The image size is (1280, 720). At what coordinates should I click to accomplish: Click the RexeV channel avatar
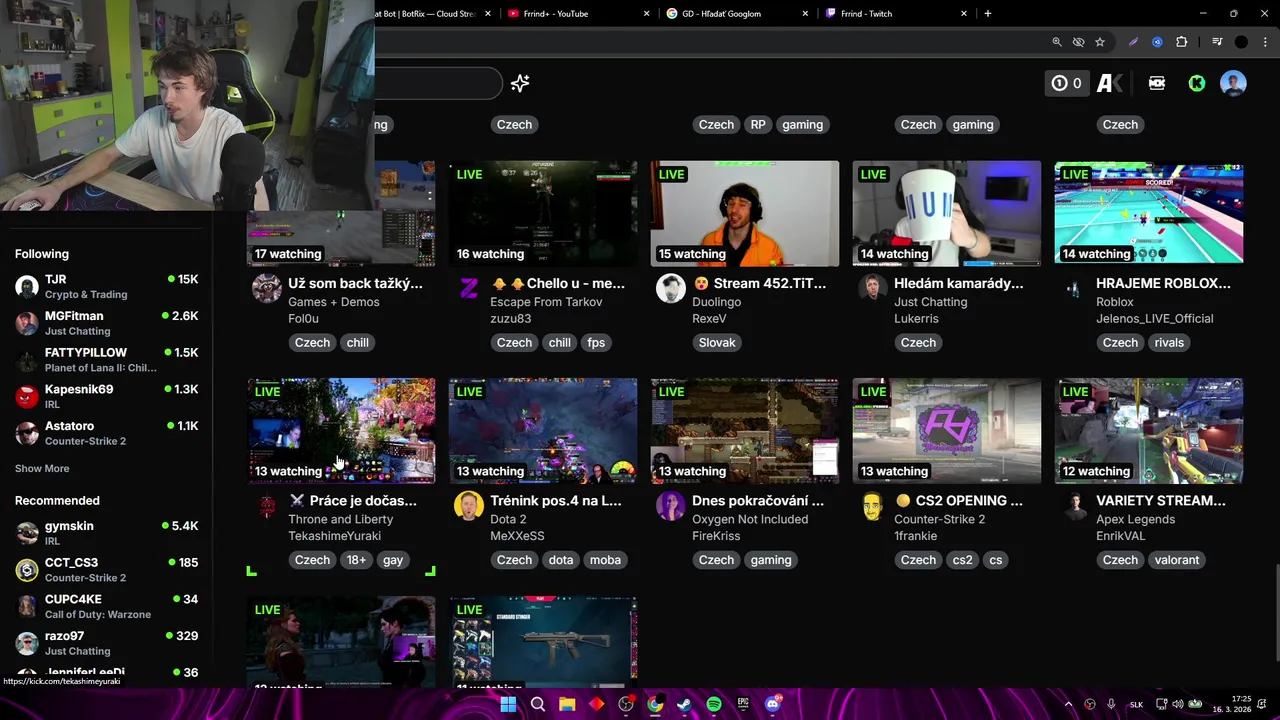pos(671,289)
